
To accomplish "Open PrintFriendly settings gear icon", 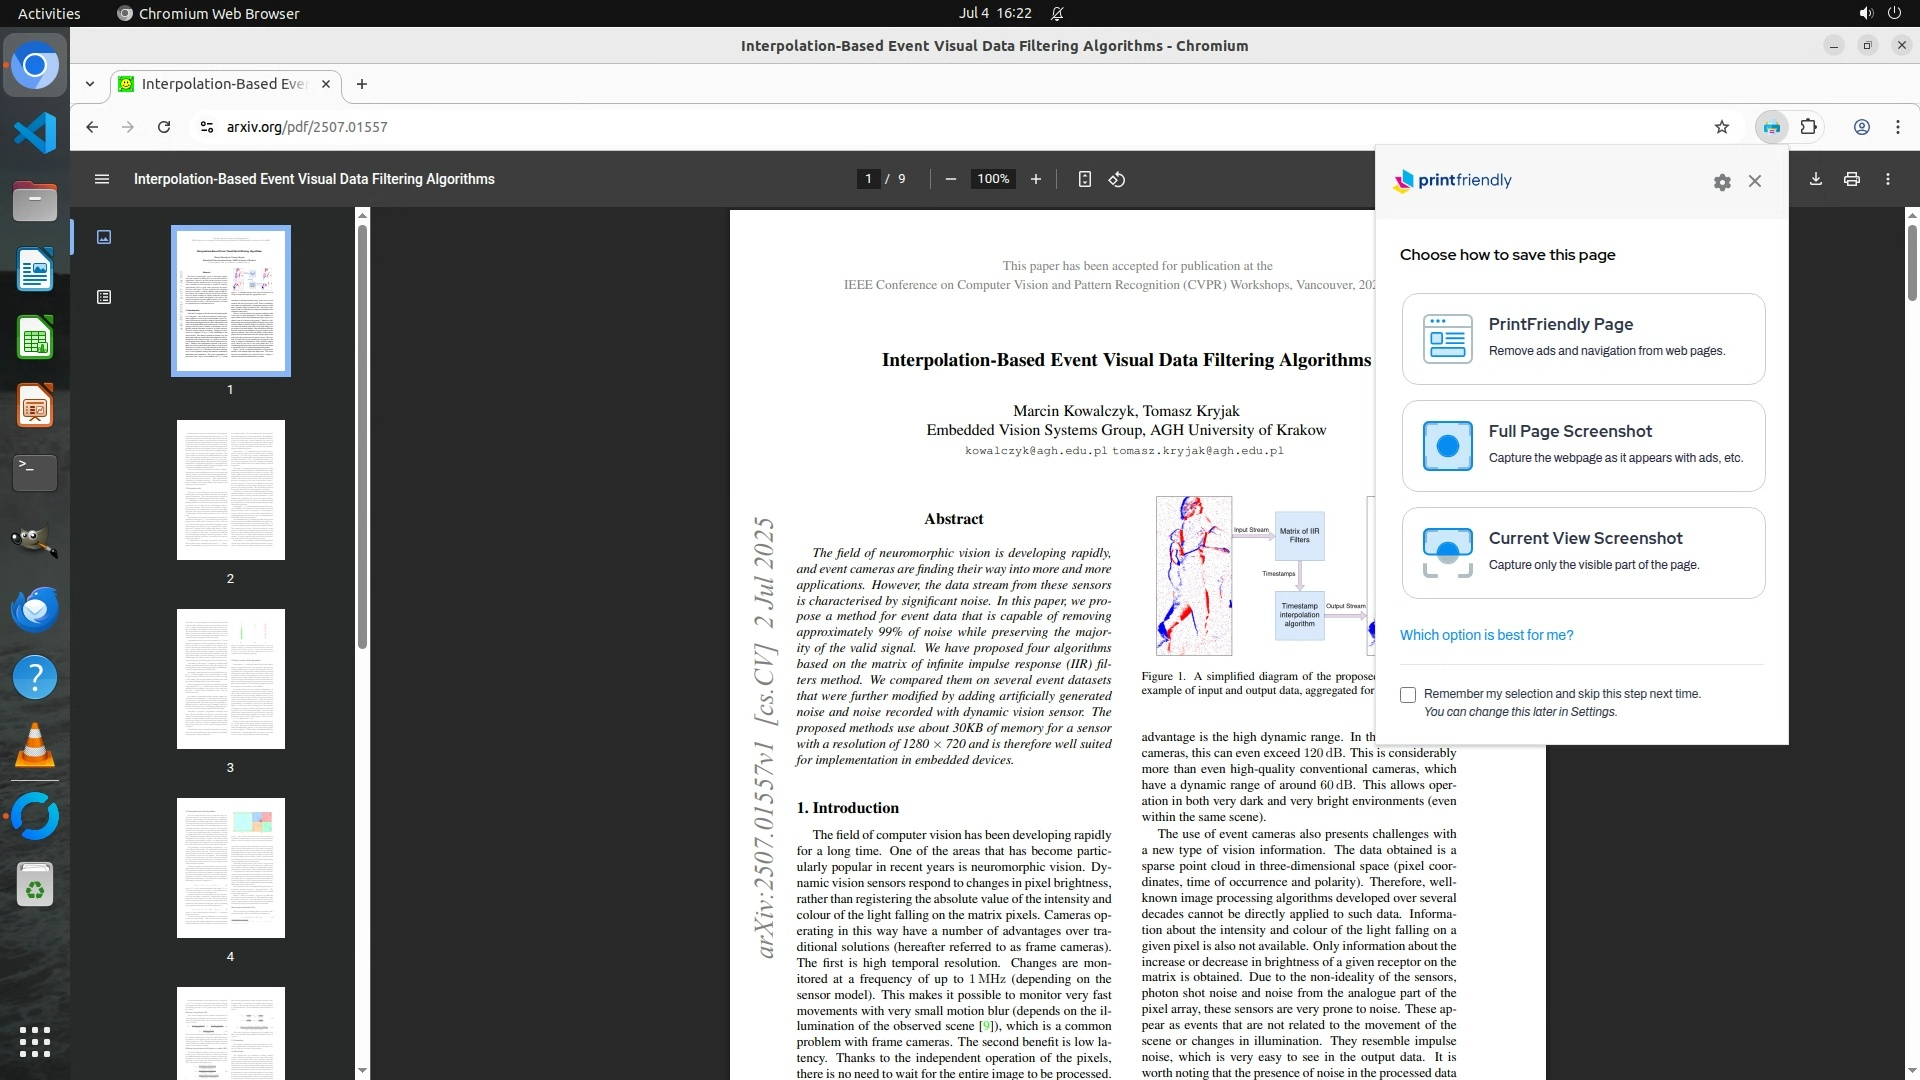I will pos(1721,182).
